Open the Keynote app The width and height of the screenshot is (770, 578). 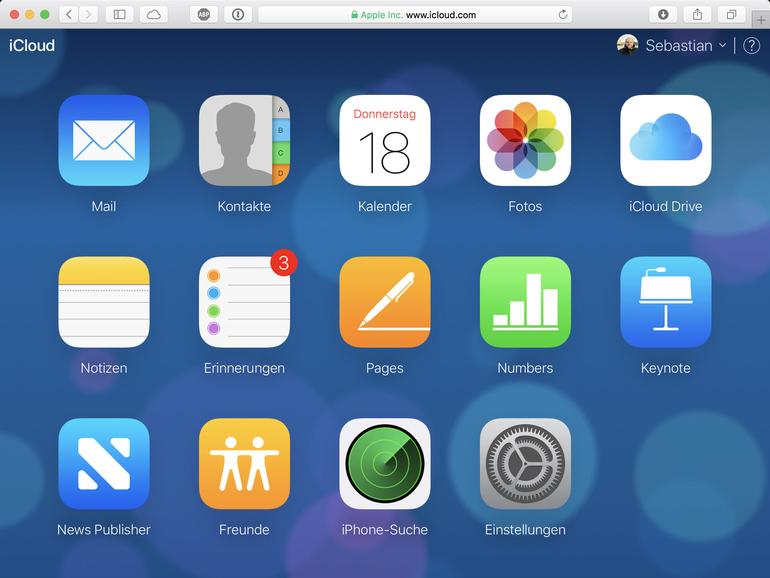pyautogui.click(x=665, y=302)
